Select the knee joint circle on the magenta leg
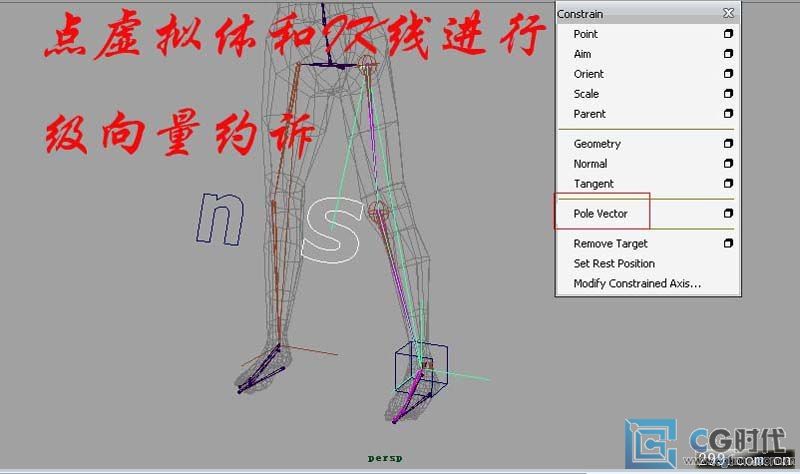The height and width of the screenshot is (474, 800). click(x=379, y=211)
